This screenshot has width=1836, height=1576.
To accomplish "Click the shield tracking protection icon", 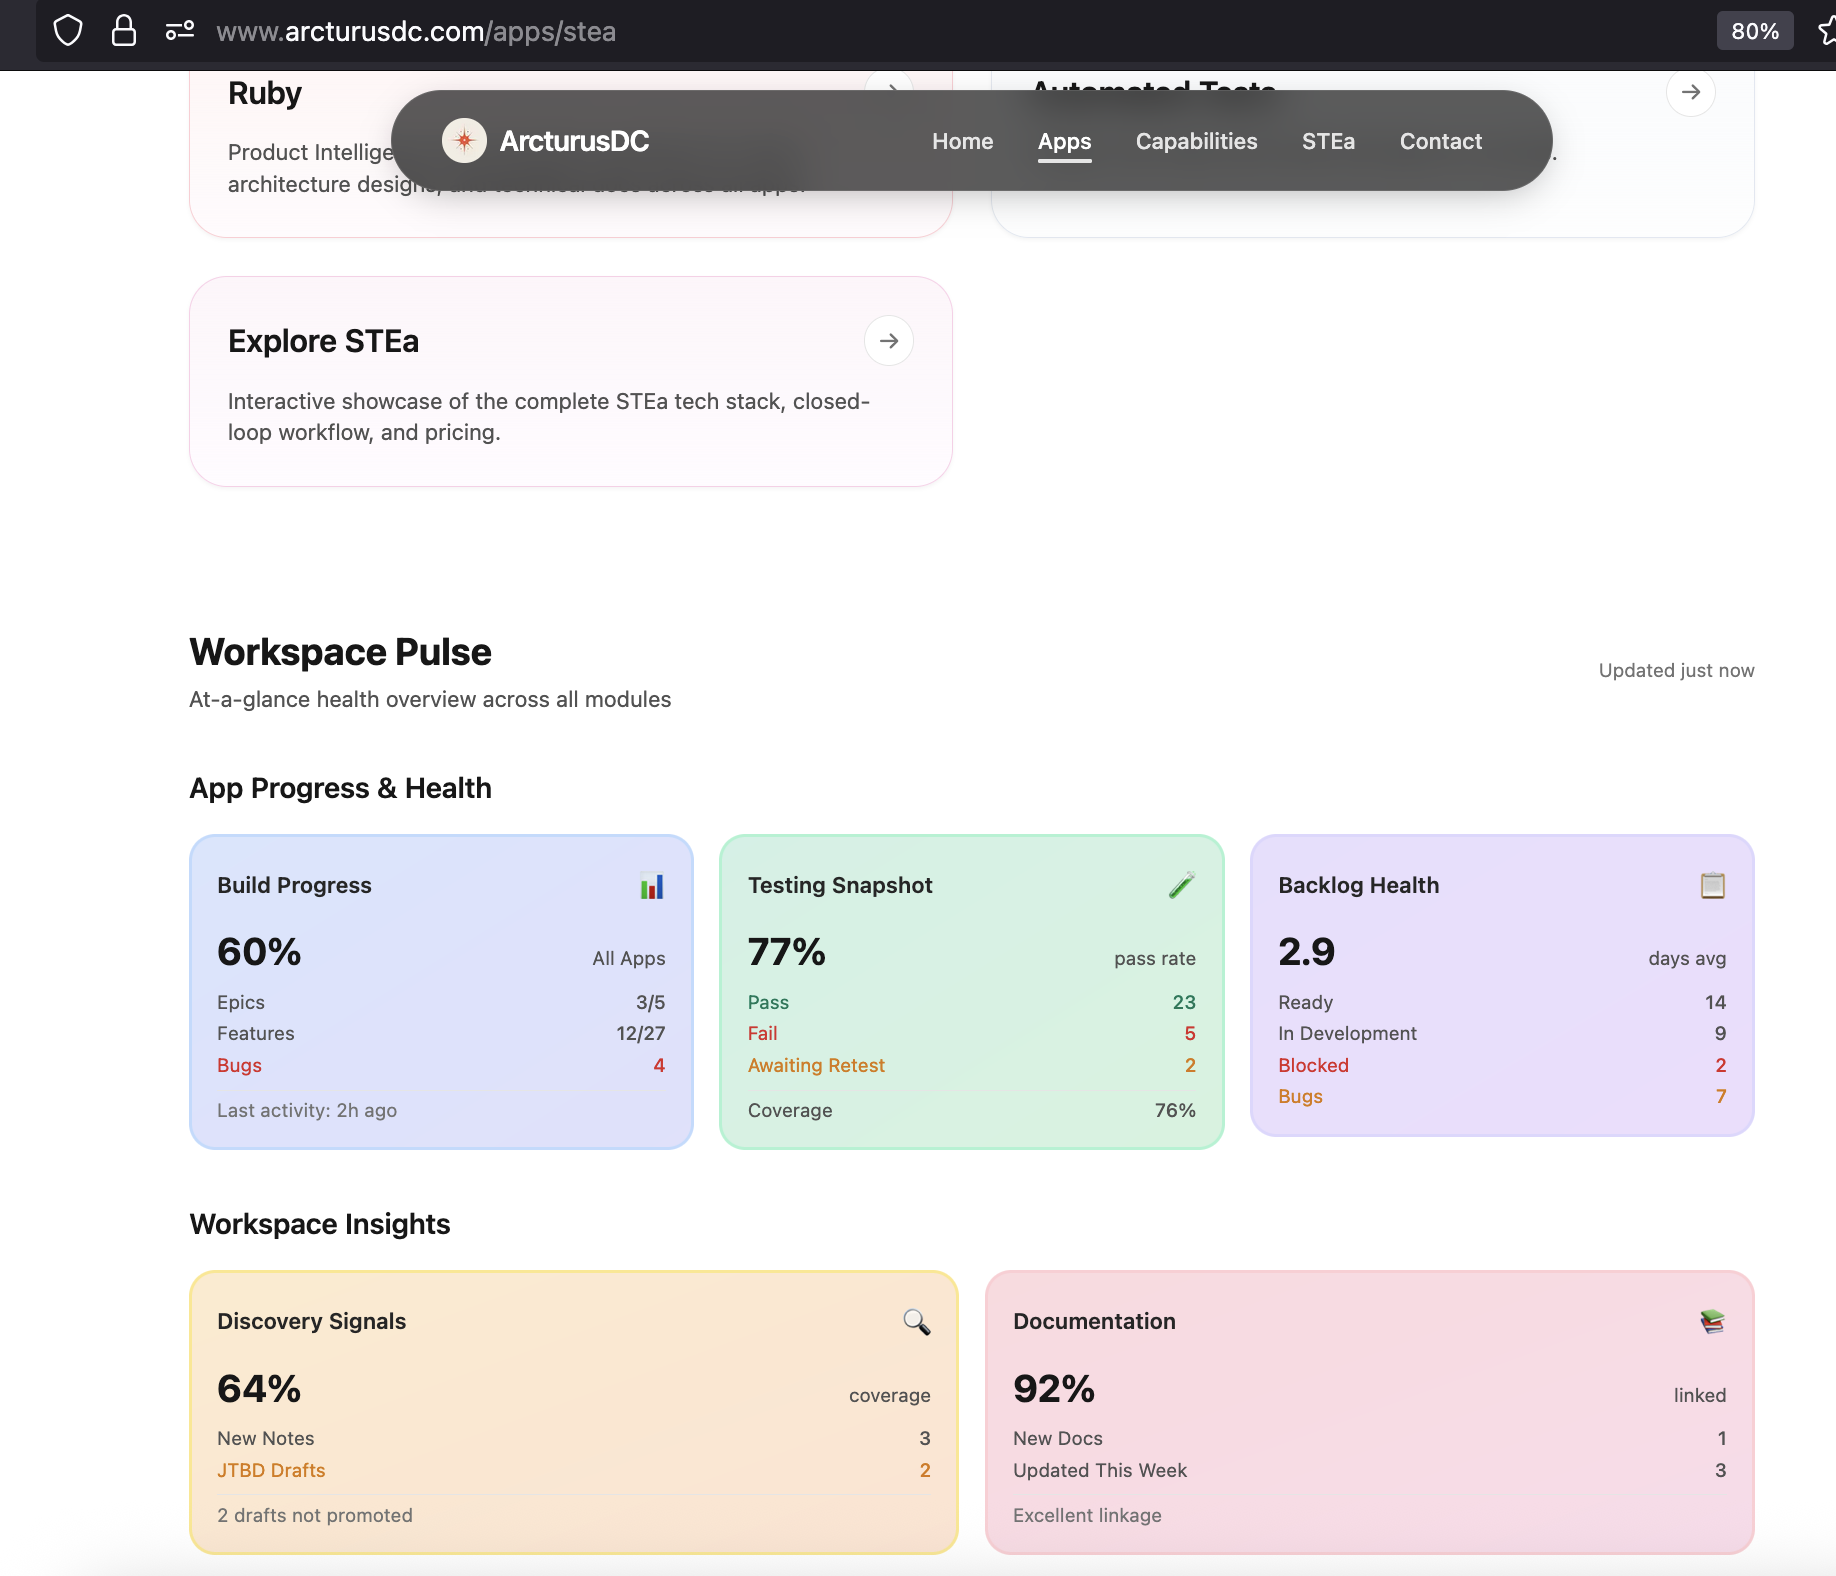I will [68, 30].
